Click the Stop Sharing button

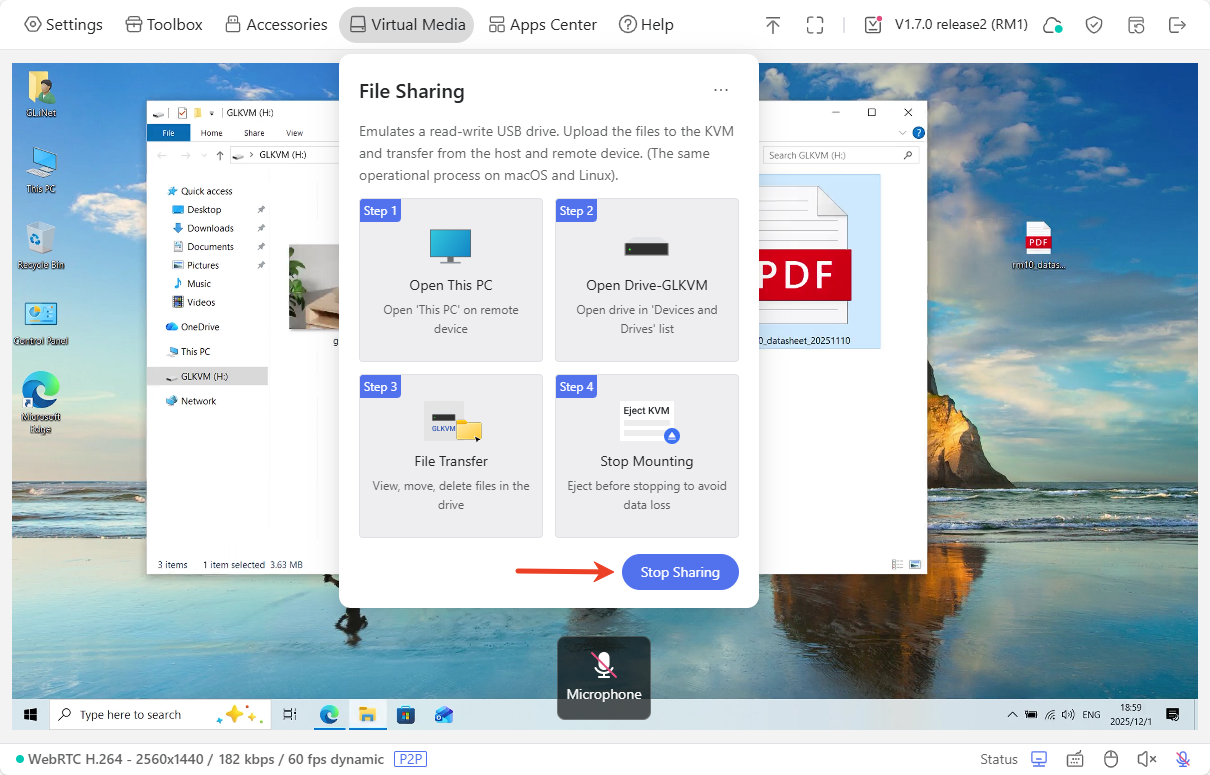[x=680, y=572]
